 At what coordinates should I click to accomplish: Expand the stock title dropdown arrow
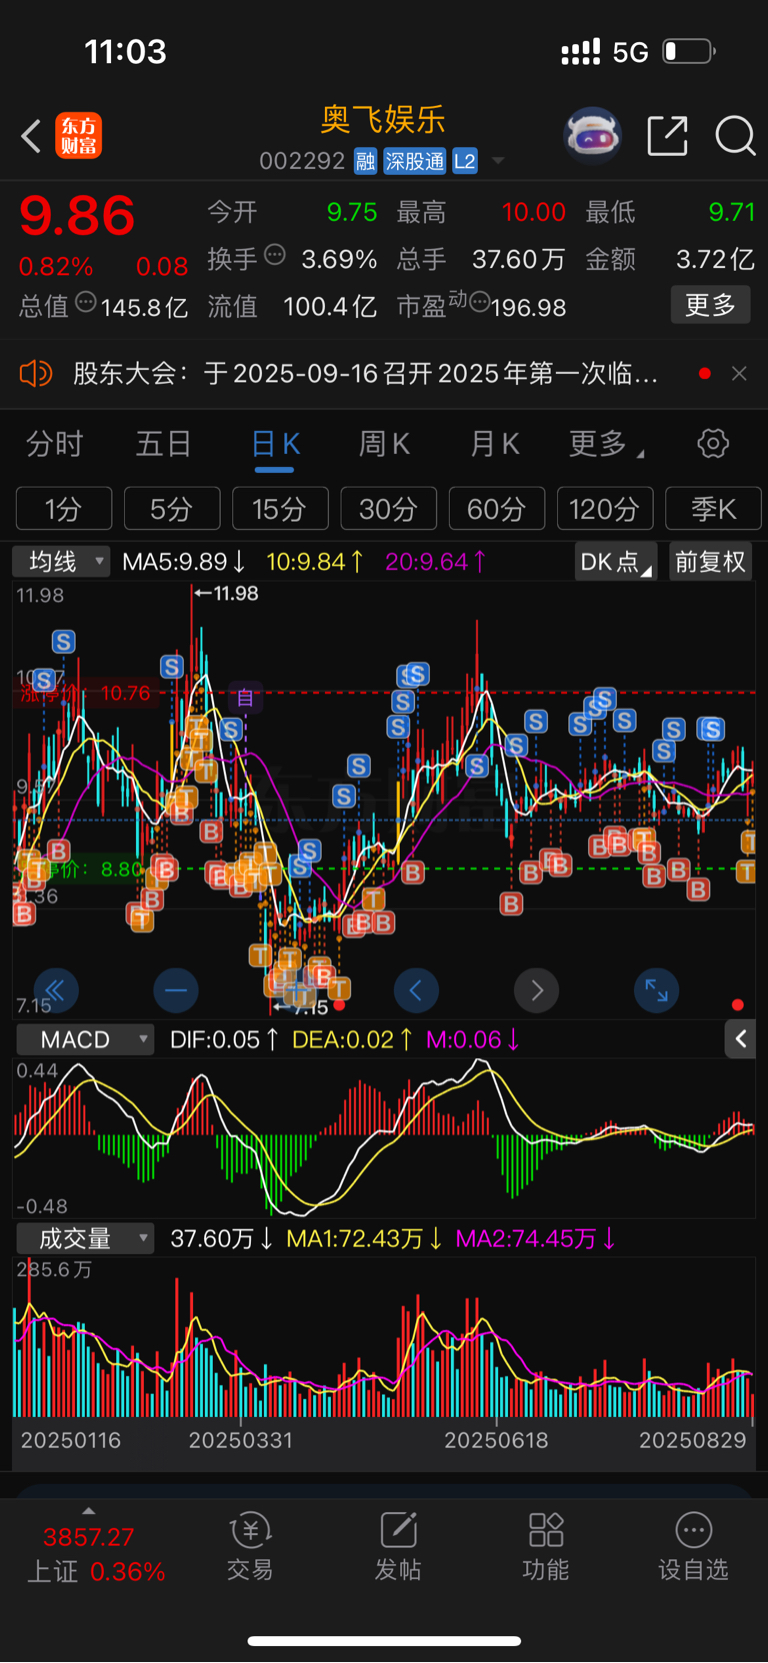click(x=498, y=161)
